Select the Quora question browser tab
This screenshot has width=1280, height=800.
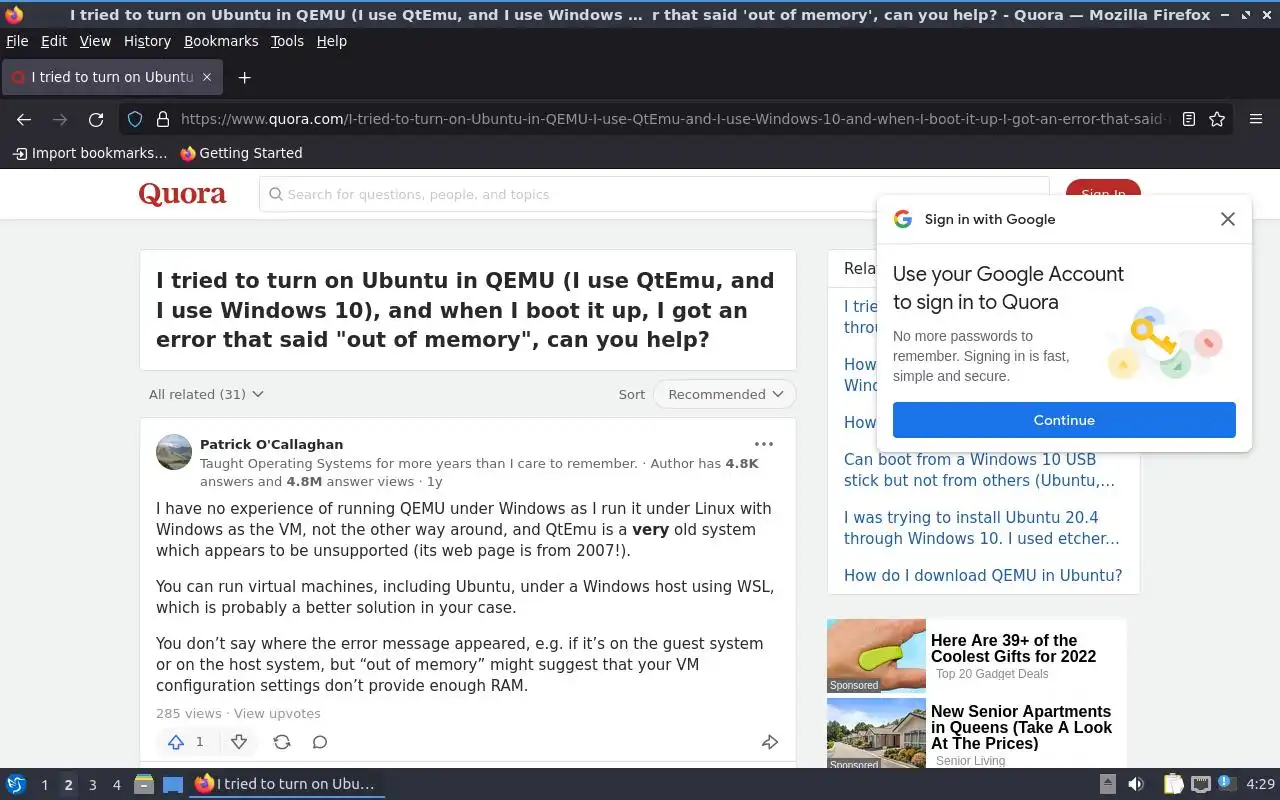click(x=110, y=77)
